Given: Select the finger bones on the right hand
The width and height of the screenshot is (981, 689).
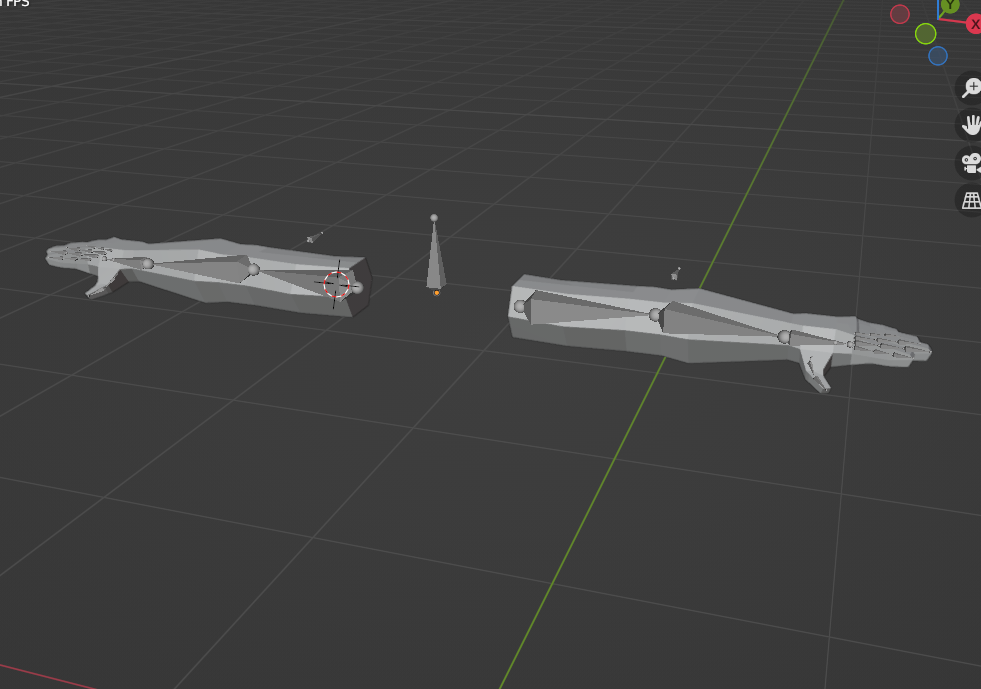Looking at the screenshot, I should point(890,346).
